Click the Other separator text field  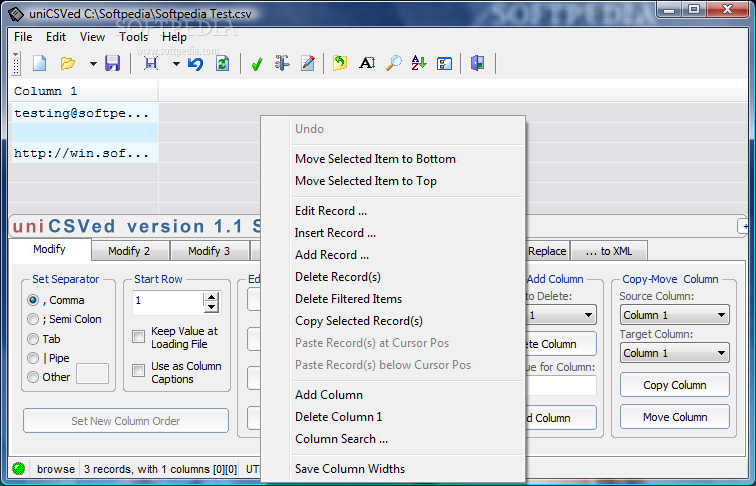93,374
